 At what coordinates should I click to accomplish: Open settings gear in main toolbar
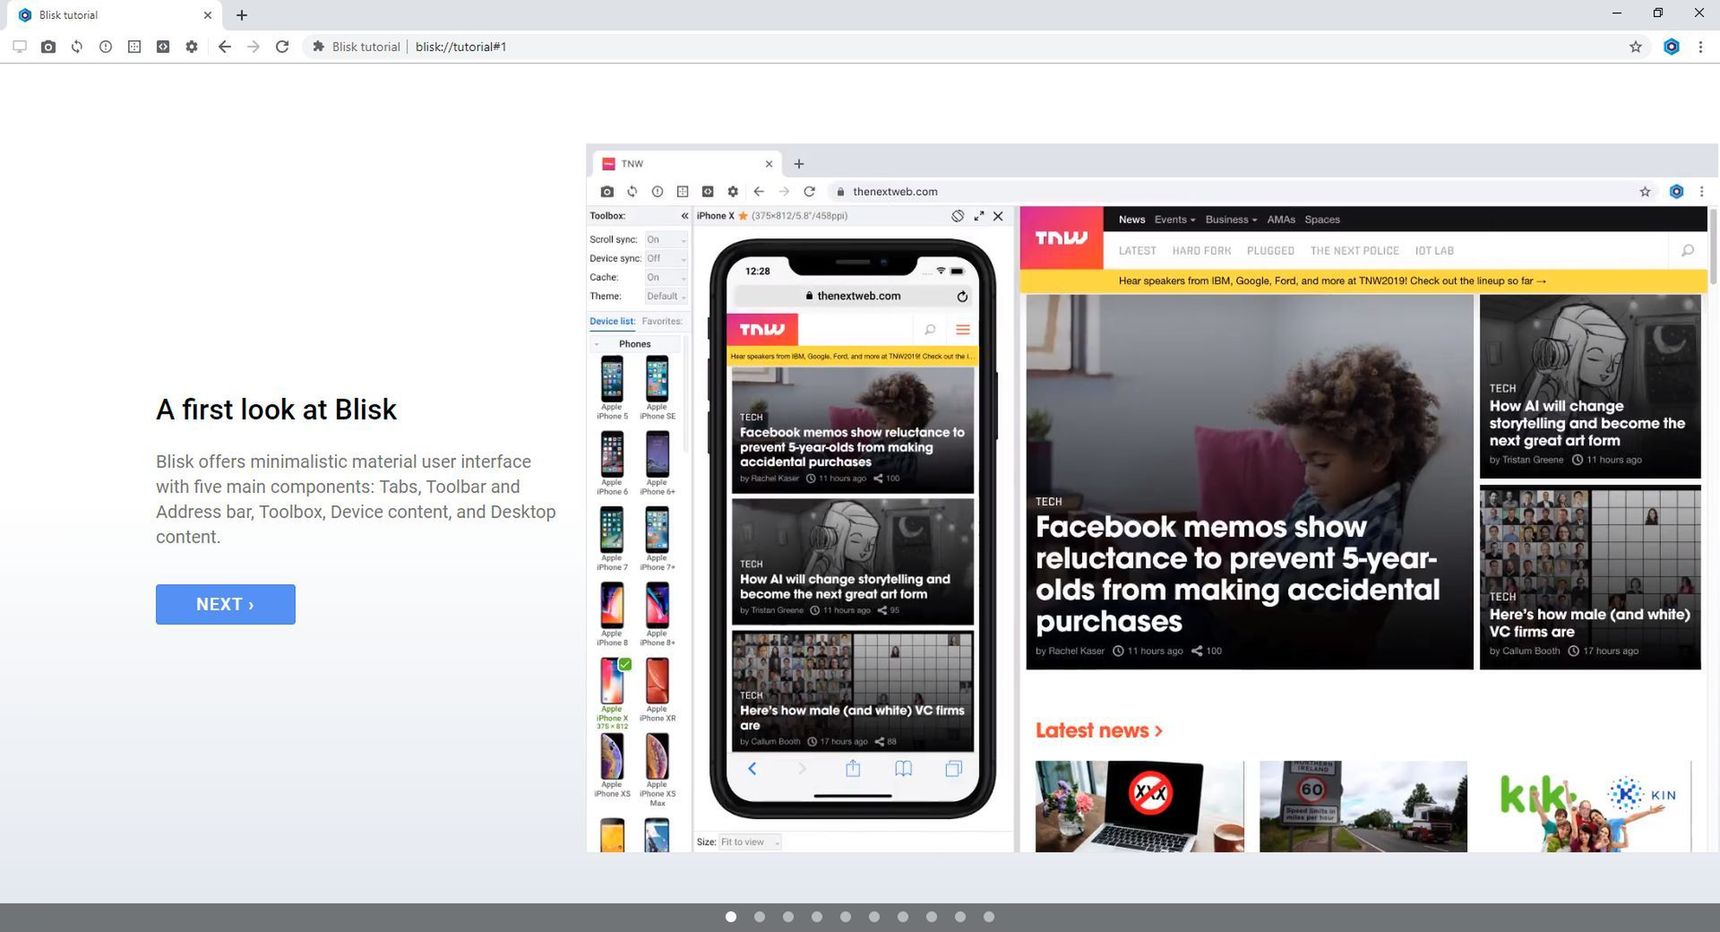coord(192,47)
